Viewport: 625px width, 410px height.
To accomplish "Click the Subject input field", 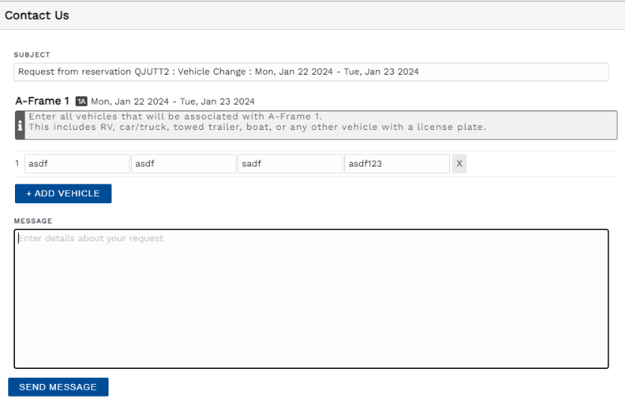I will point(311,72).
